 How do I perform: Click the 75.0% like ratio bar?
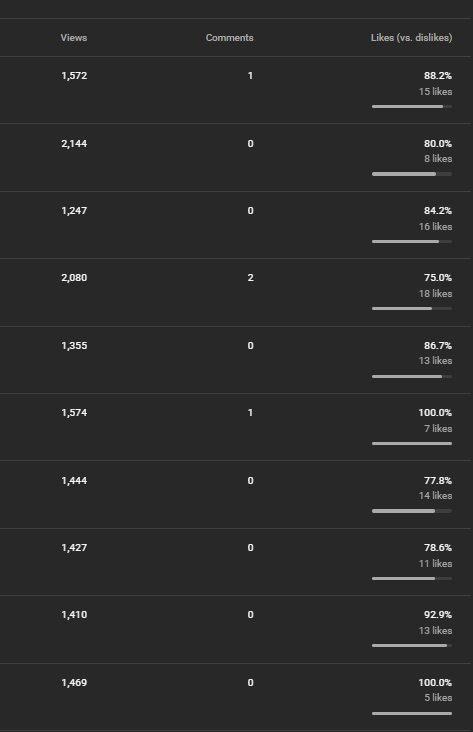[x=412, y=309]
